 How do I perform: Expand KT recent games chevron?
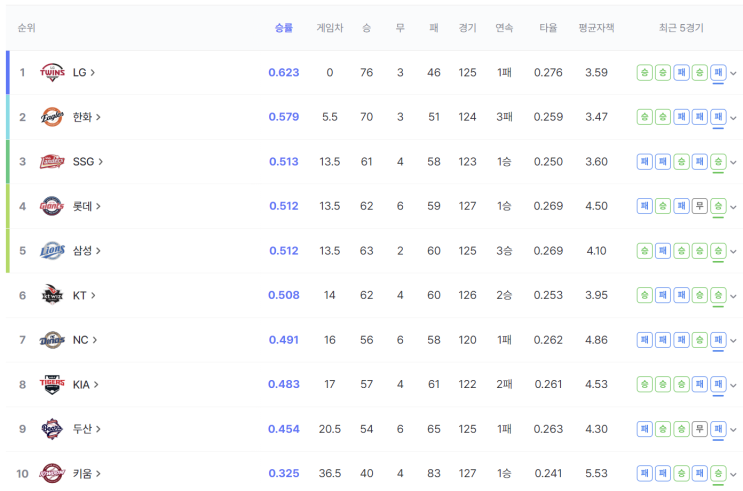coord(734,295)
